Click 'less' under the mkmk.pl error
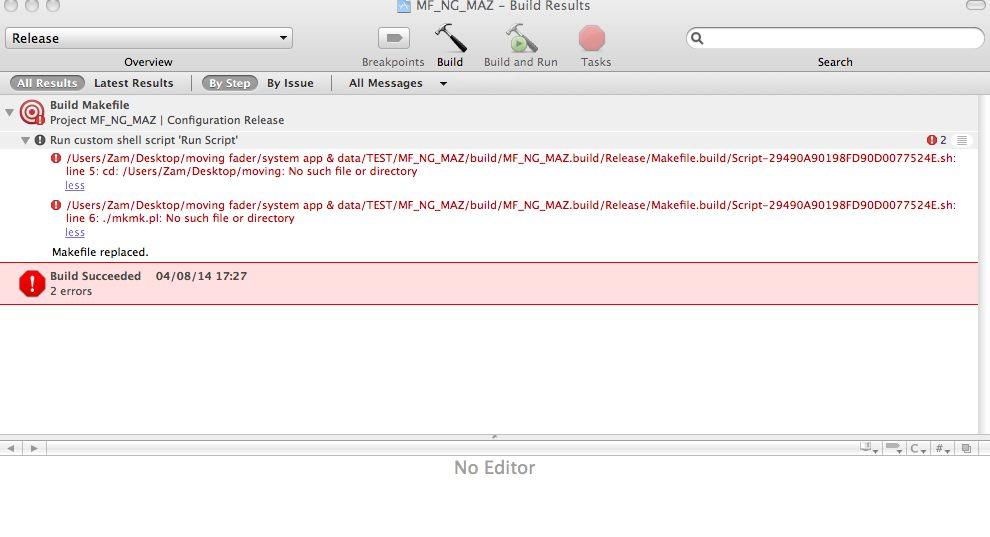Image resolution: width=990 pixels, height=537 pixels. [x=75, y=232]
